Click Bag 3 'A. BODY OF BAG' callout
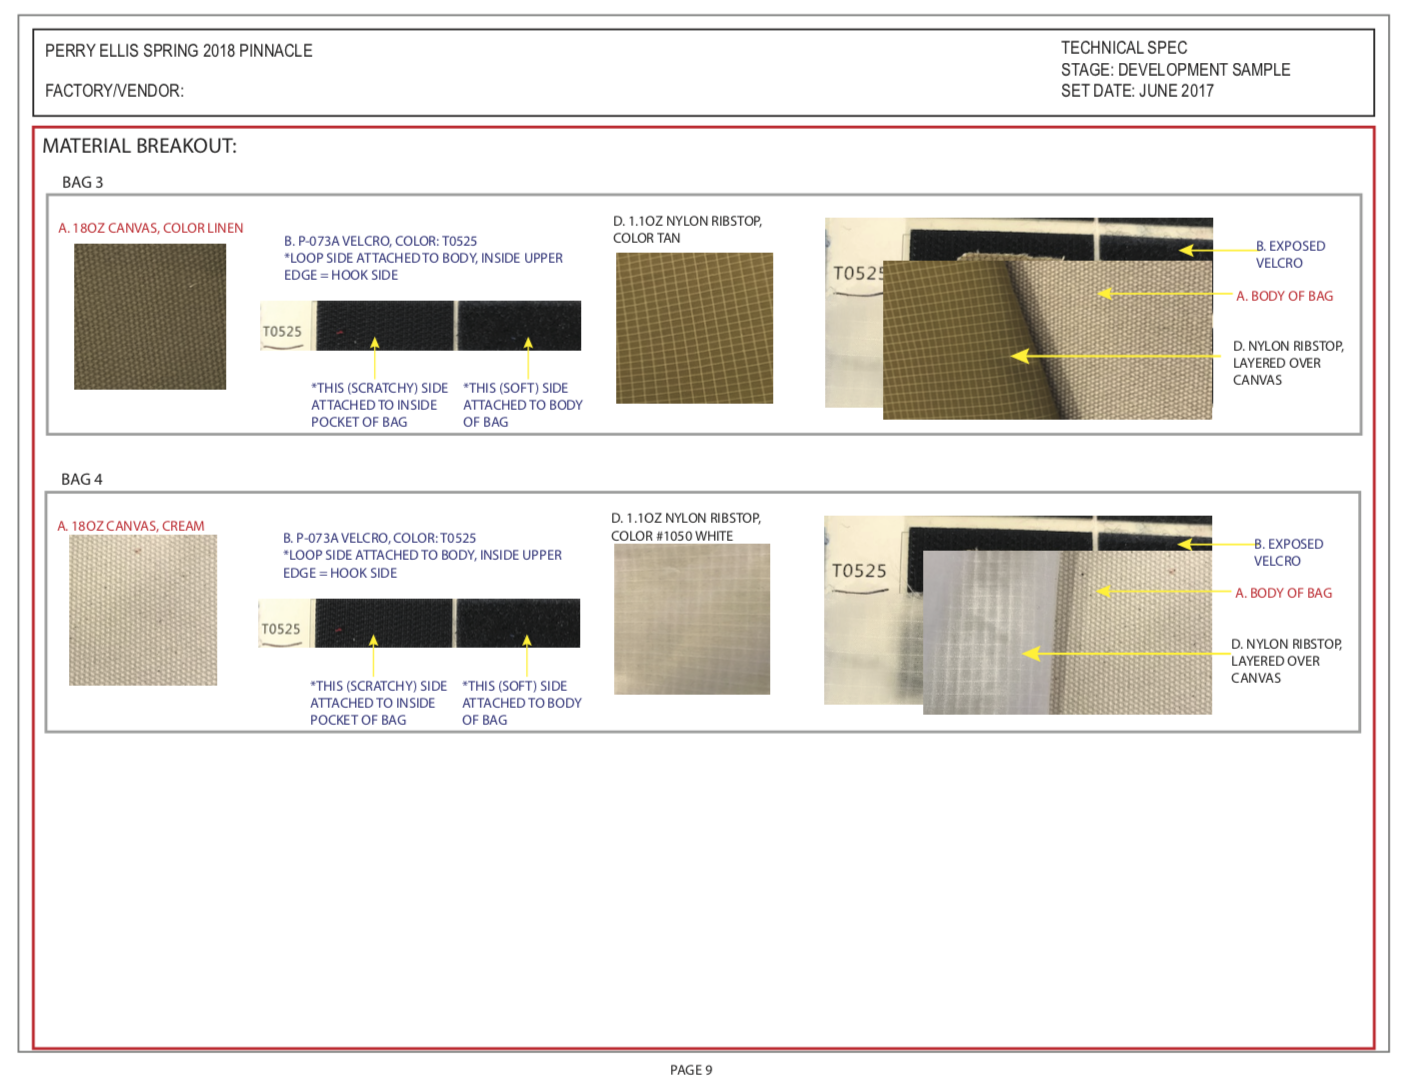Image resolution: width=1404 pixels, height=1084 pixels. coord(1285,296)
